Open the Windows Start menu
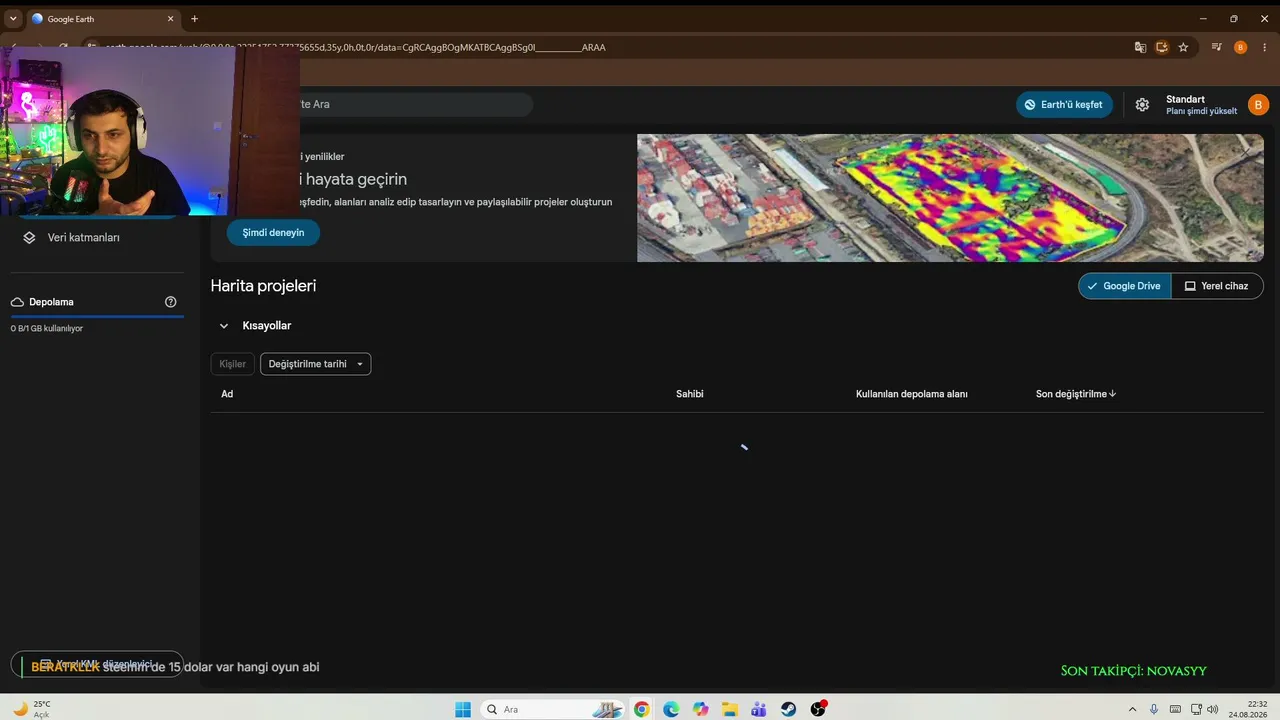The width and height of the screenshot is (1280, 720). pos(463,709)
